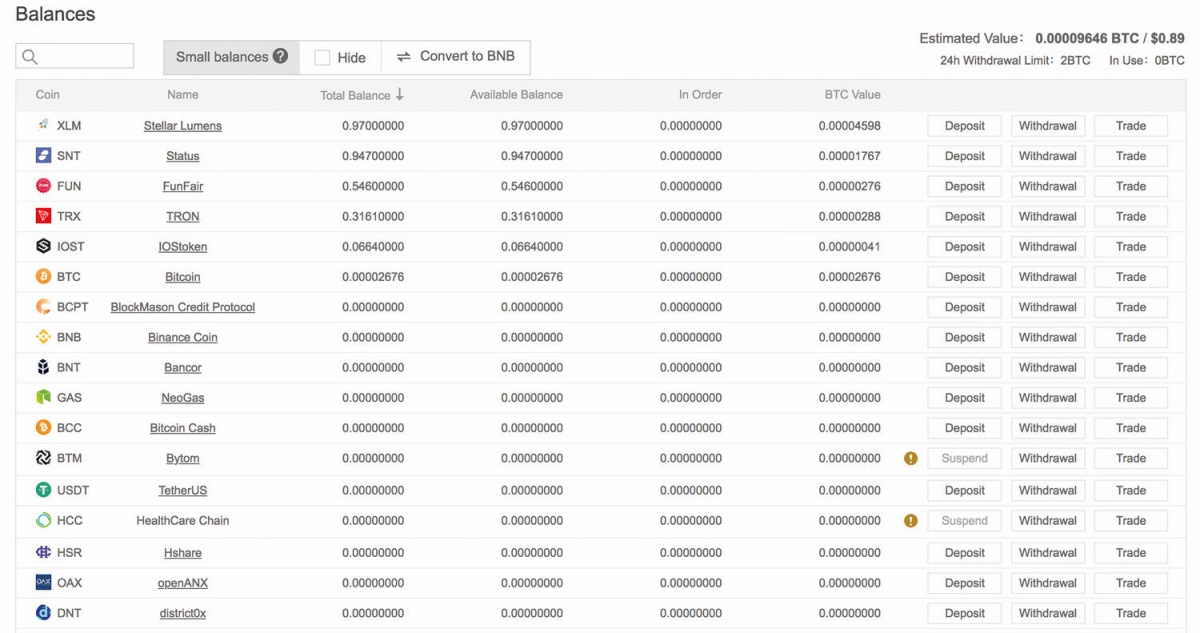
Task: Click Withdrawal in the IOST row
Action: pos(1048,247)
